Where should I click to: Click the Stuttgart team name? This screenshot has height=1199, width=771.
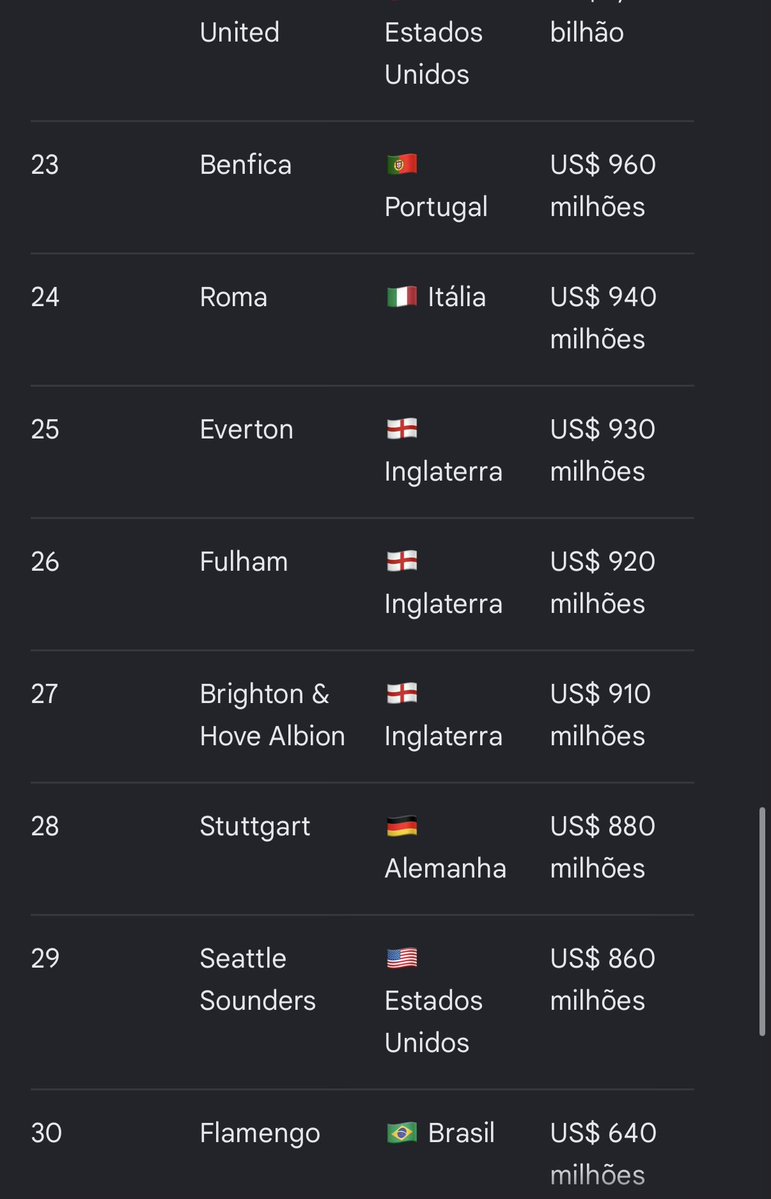255,827
